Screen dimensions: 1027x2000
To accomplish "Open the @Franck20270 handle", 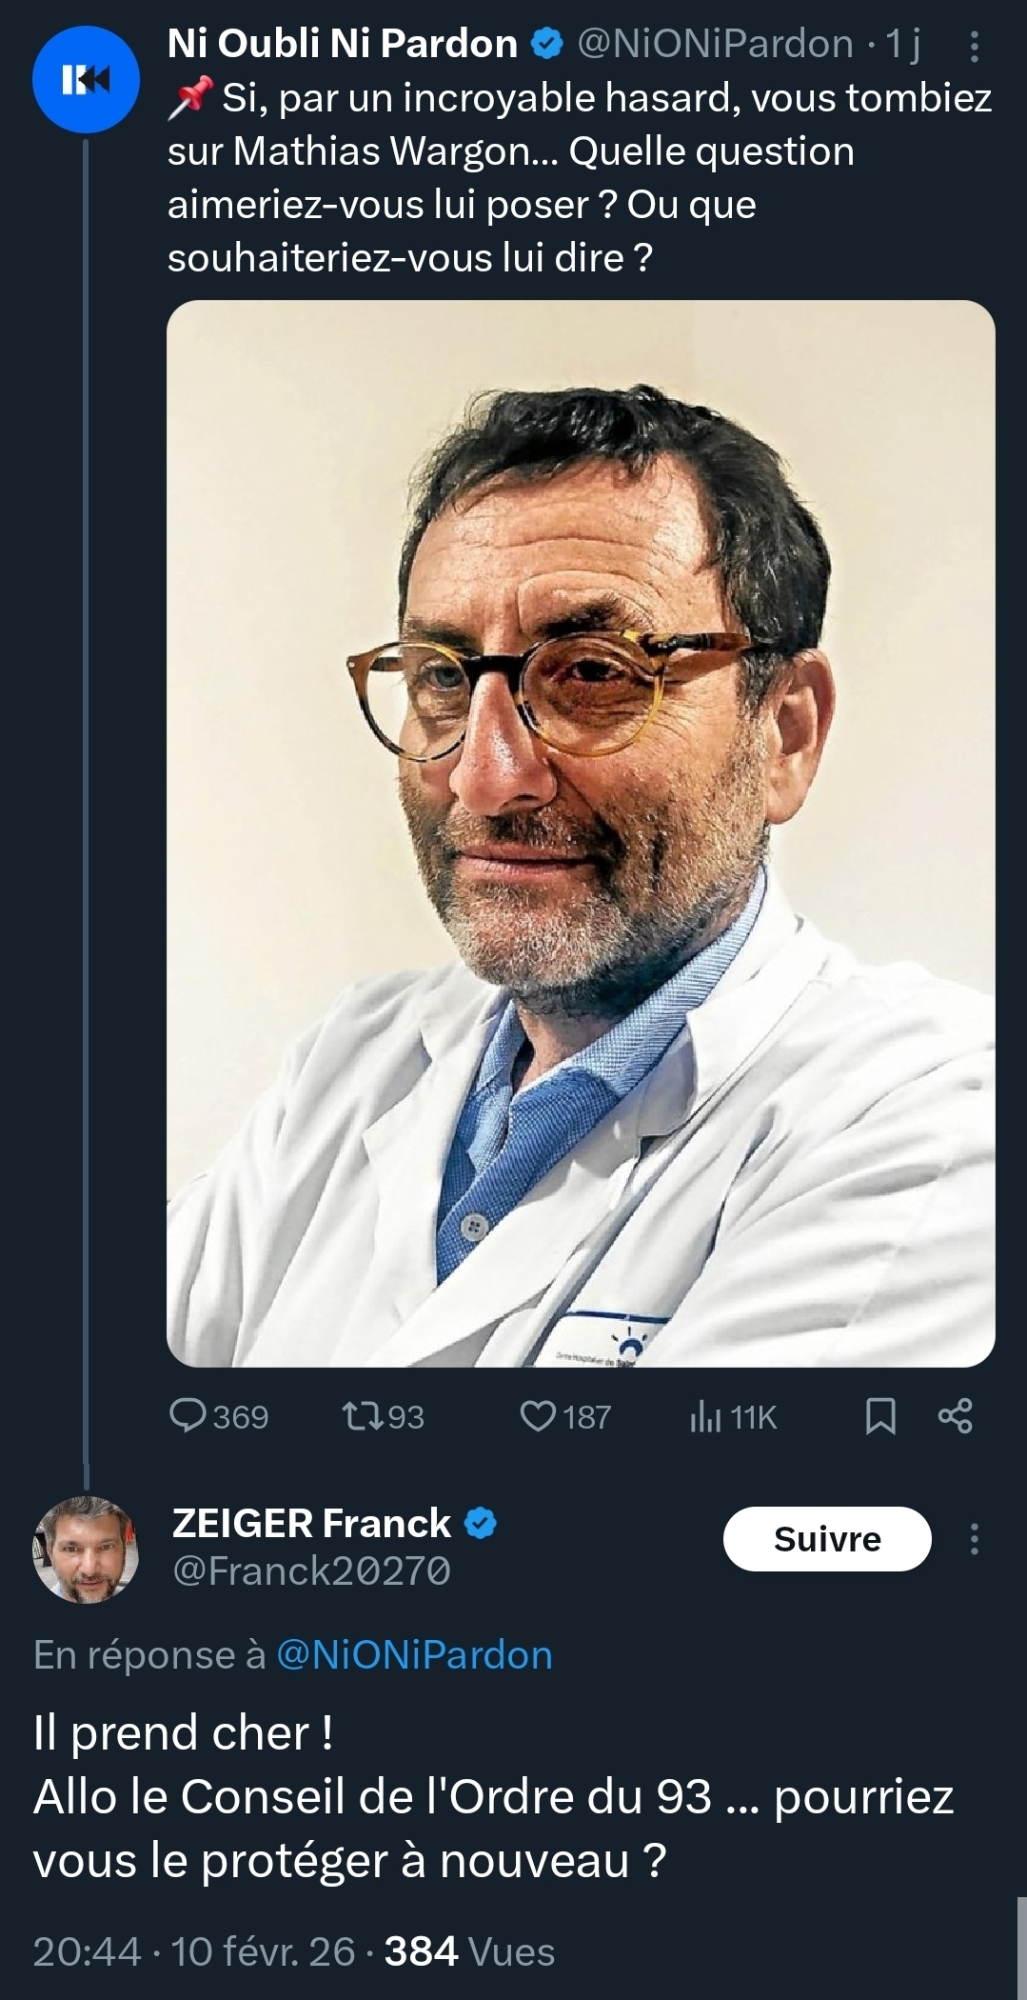I will (x=311, y=1571).
